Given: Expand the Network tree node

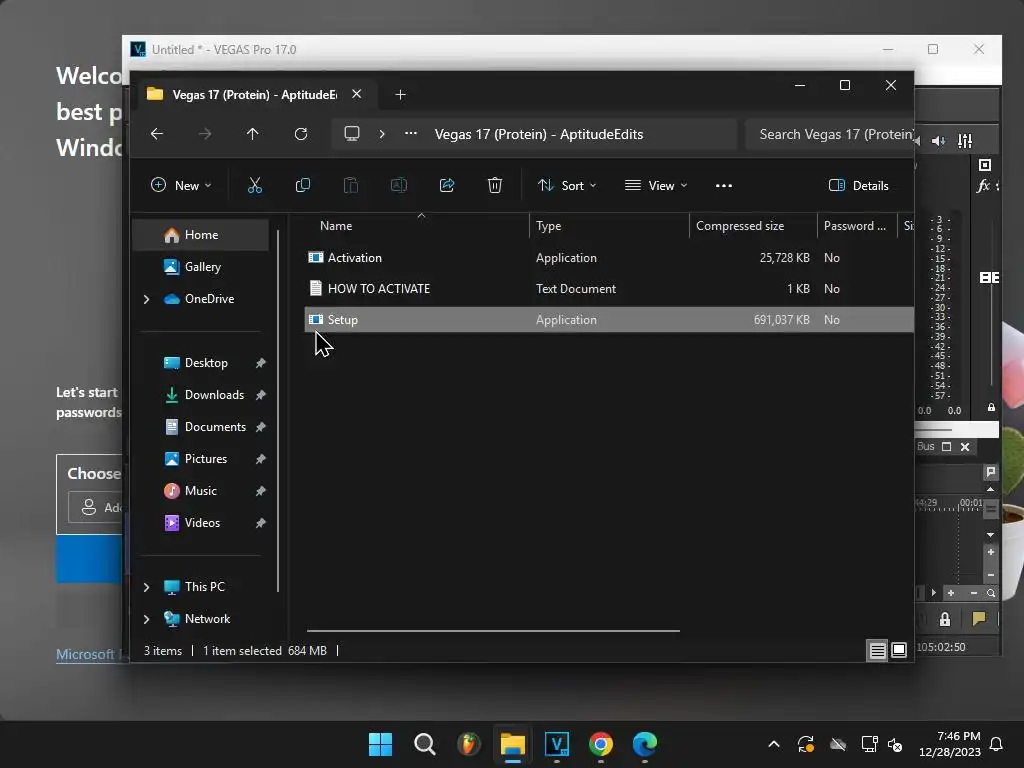Looking at the screenshot, I should pos(146,619).
